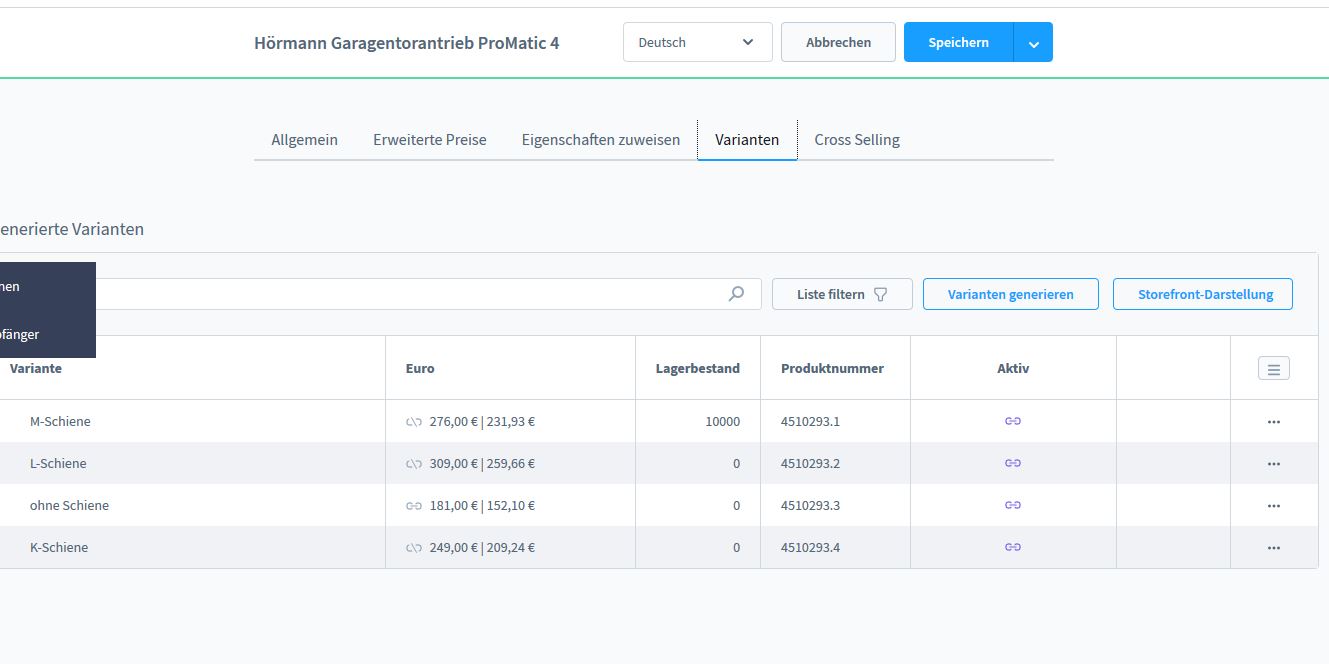The image size is (1329, 664).
Task: Toggle Aktiv inheritance link for ohne Schiene
Action: pos(1012,506)
